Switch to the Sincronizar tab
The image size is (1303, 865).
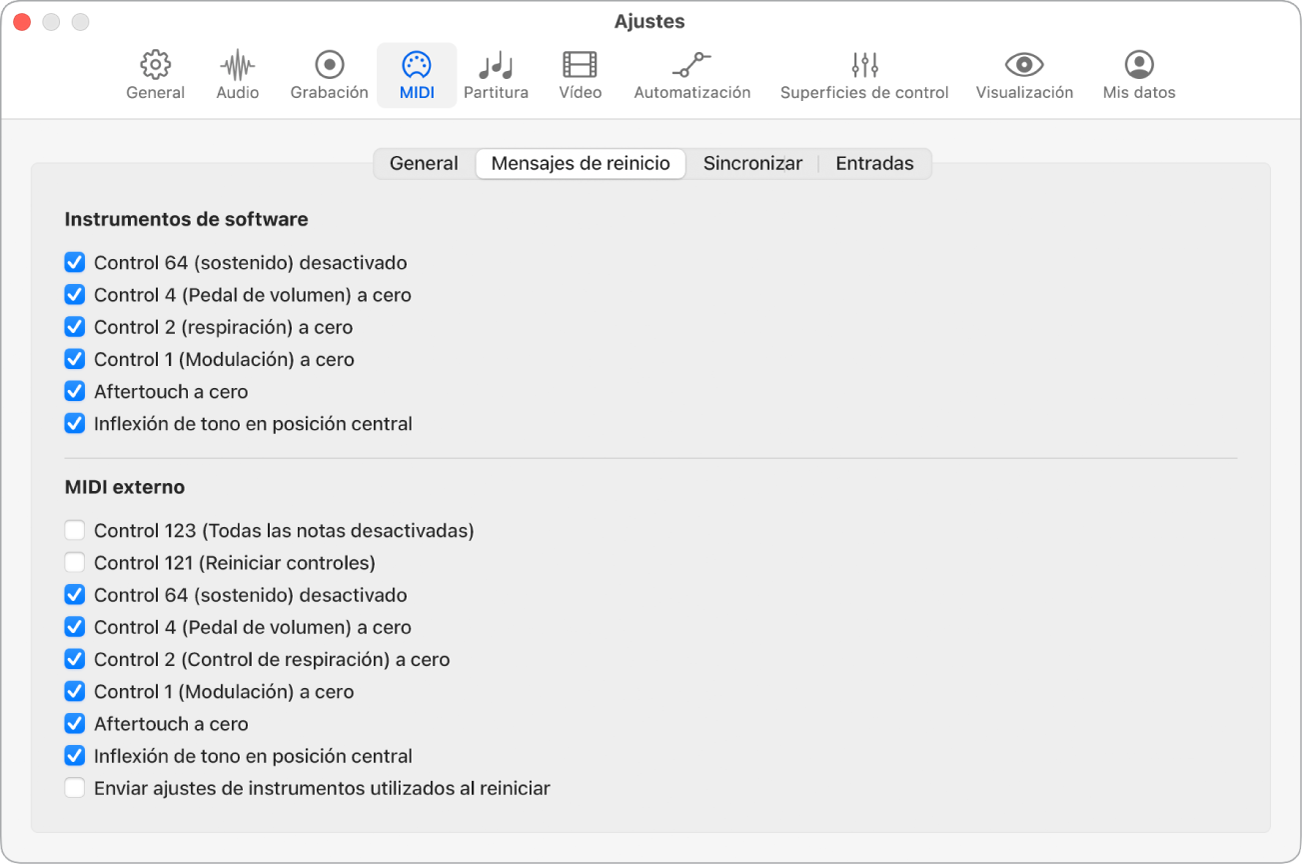point(752,162)
